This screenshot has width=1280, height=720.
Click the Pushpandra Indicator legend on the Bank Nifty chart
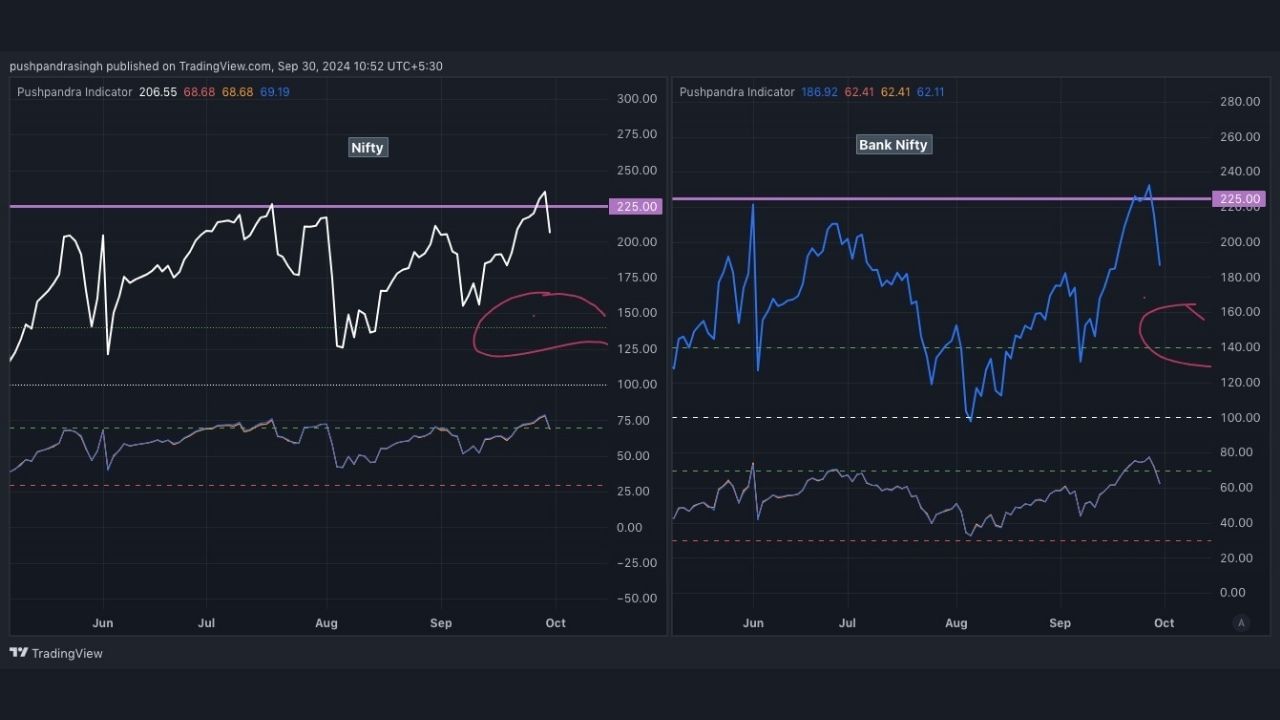pos(737,92)
